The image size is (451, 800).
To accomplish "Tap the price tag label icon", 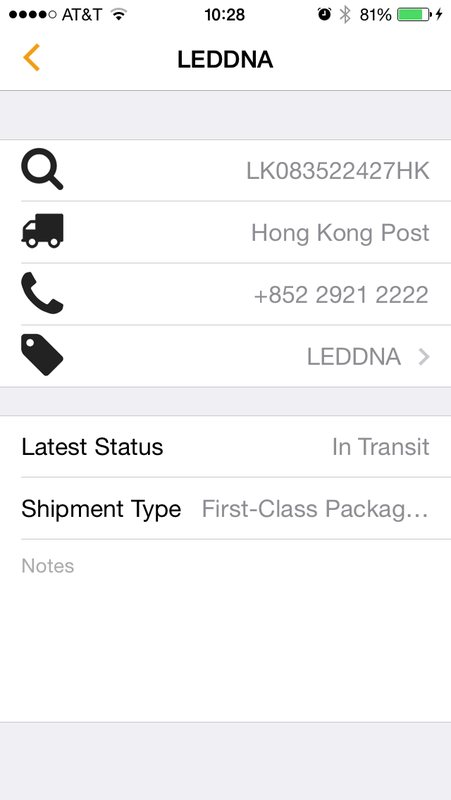I will [42, 355].
